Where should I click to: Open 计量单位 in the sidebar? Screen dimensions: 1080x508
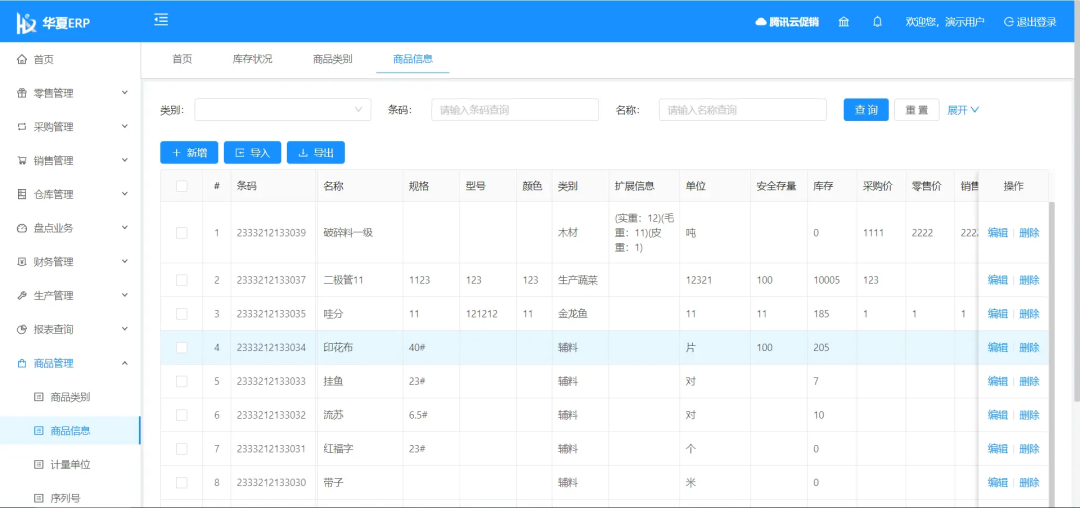[70, 465]
